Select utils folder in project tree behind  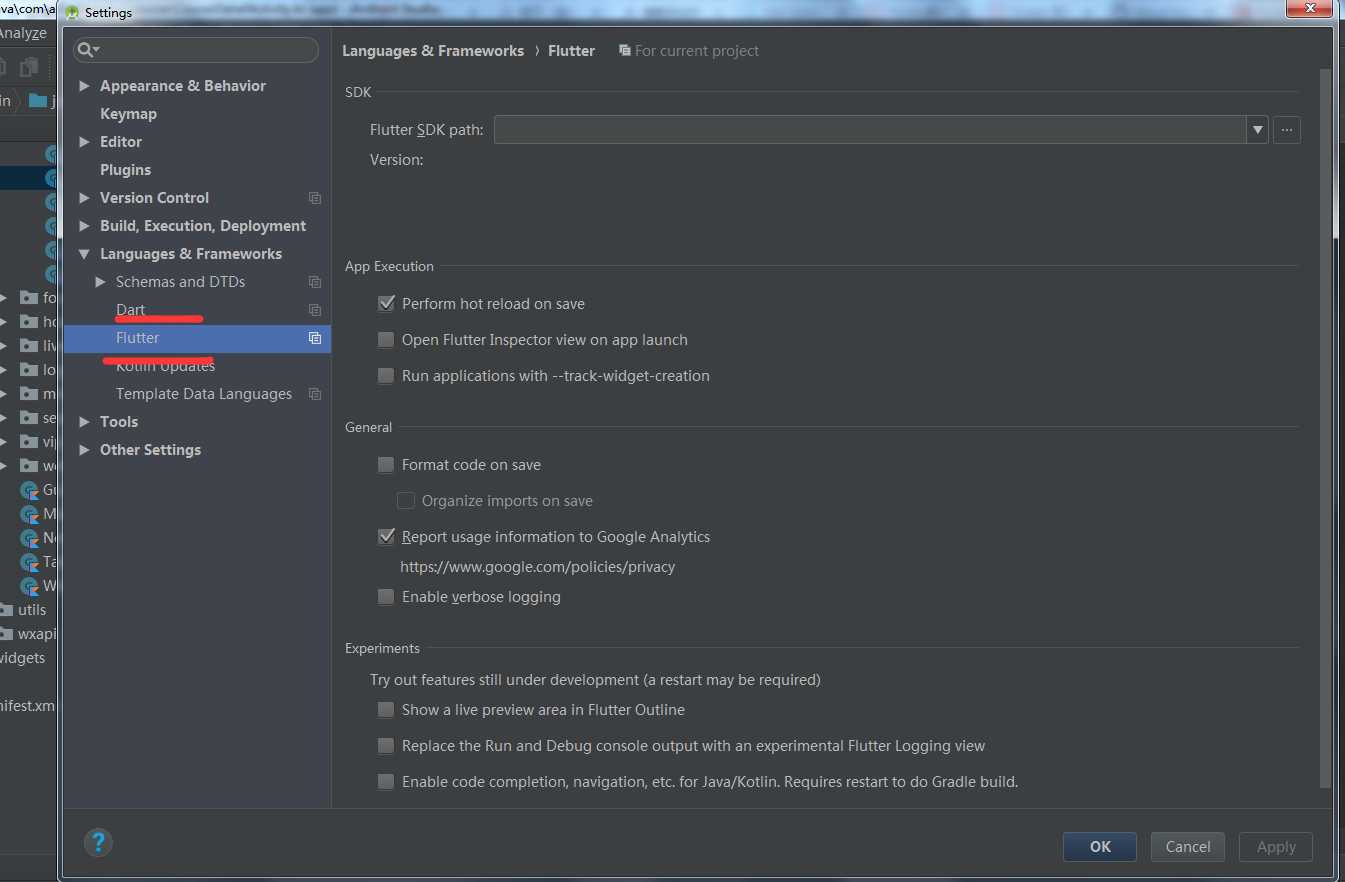(32, 610)
